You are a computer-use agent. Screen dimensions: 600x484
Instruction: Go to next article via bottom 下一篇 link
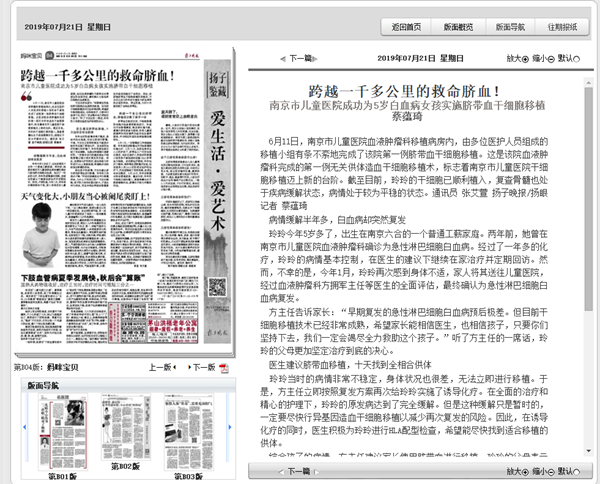(x=298, y=470)
